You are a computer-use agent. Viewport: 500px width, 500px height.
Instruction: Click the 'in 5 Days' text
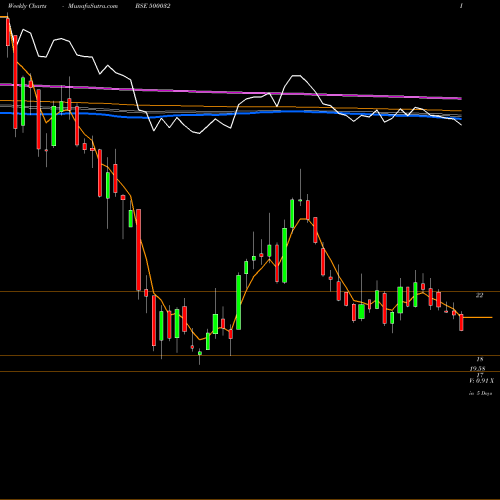[x=480, y=393]
